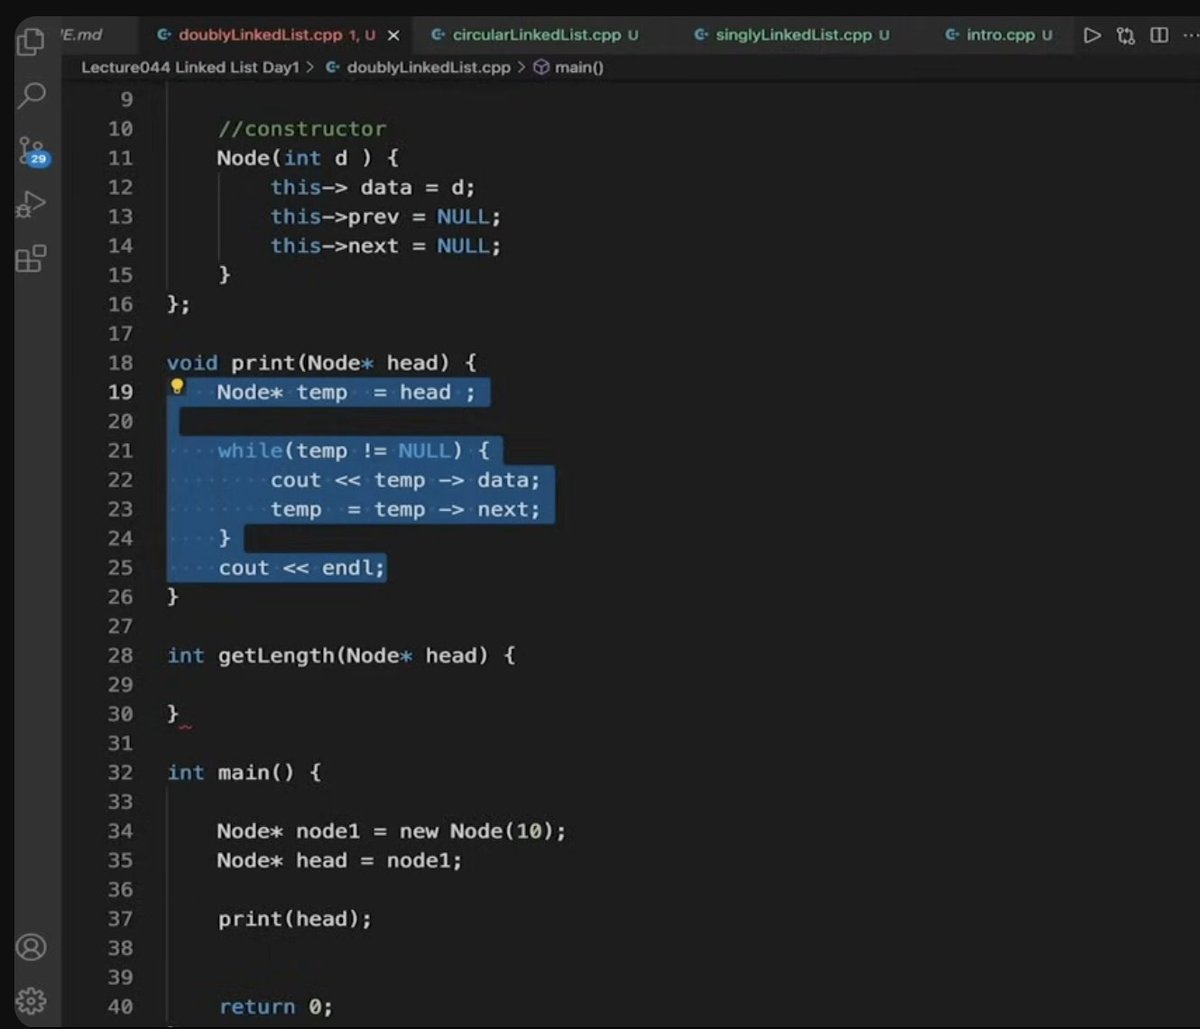Click 'int getLength(Node* head) {' line
This screenshot has width=1200, height=1029.
(x=341, y=655)
